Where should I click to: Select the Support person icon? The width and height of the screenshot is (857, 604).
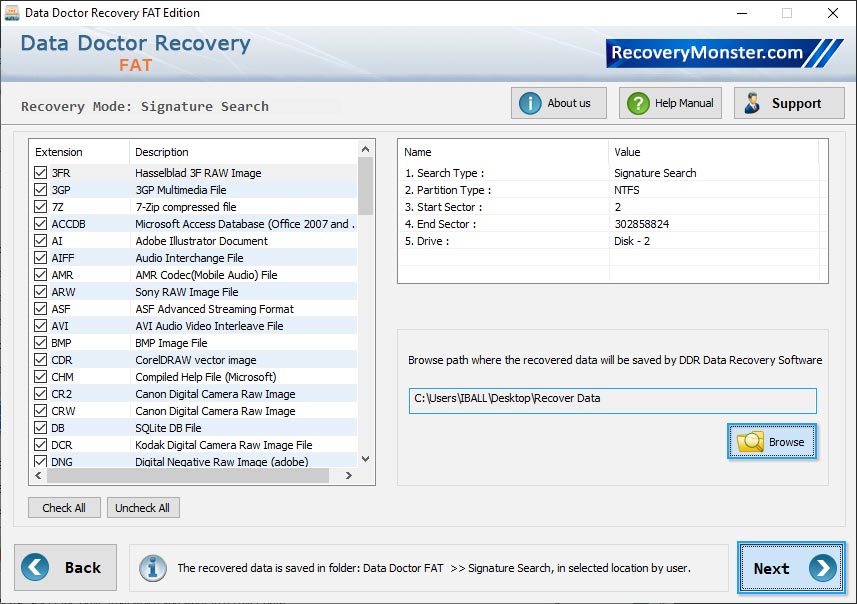tap(752, 103)
